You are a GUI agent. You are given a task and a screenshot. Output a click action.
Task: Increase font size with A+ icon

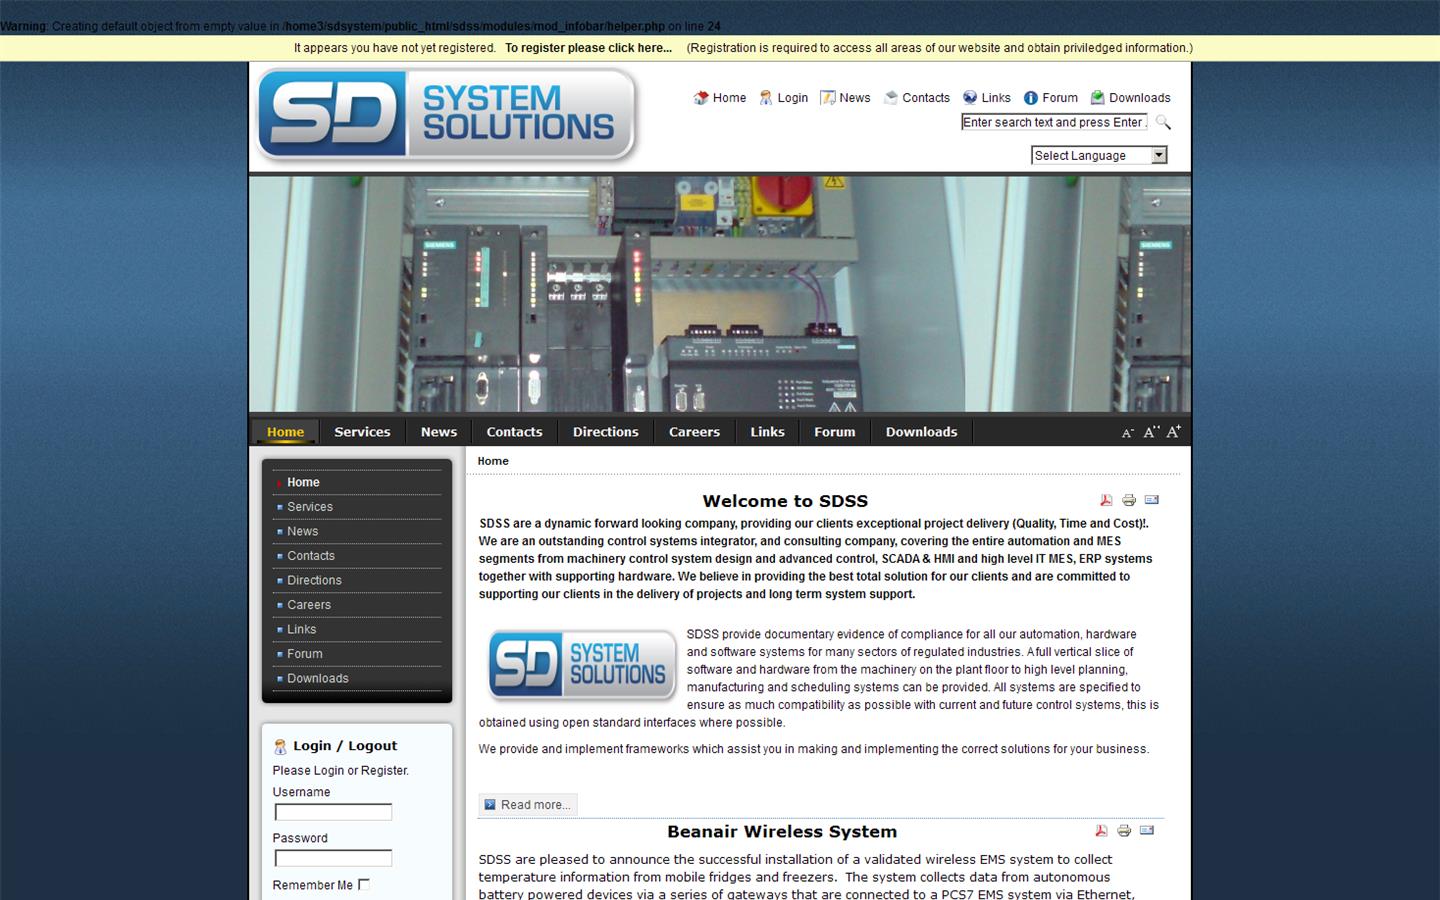tap(1174, 432)
